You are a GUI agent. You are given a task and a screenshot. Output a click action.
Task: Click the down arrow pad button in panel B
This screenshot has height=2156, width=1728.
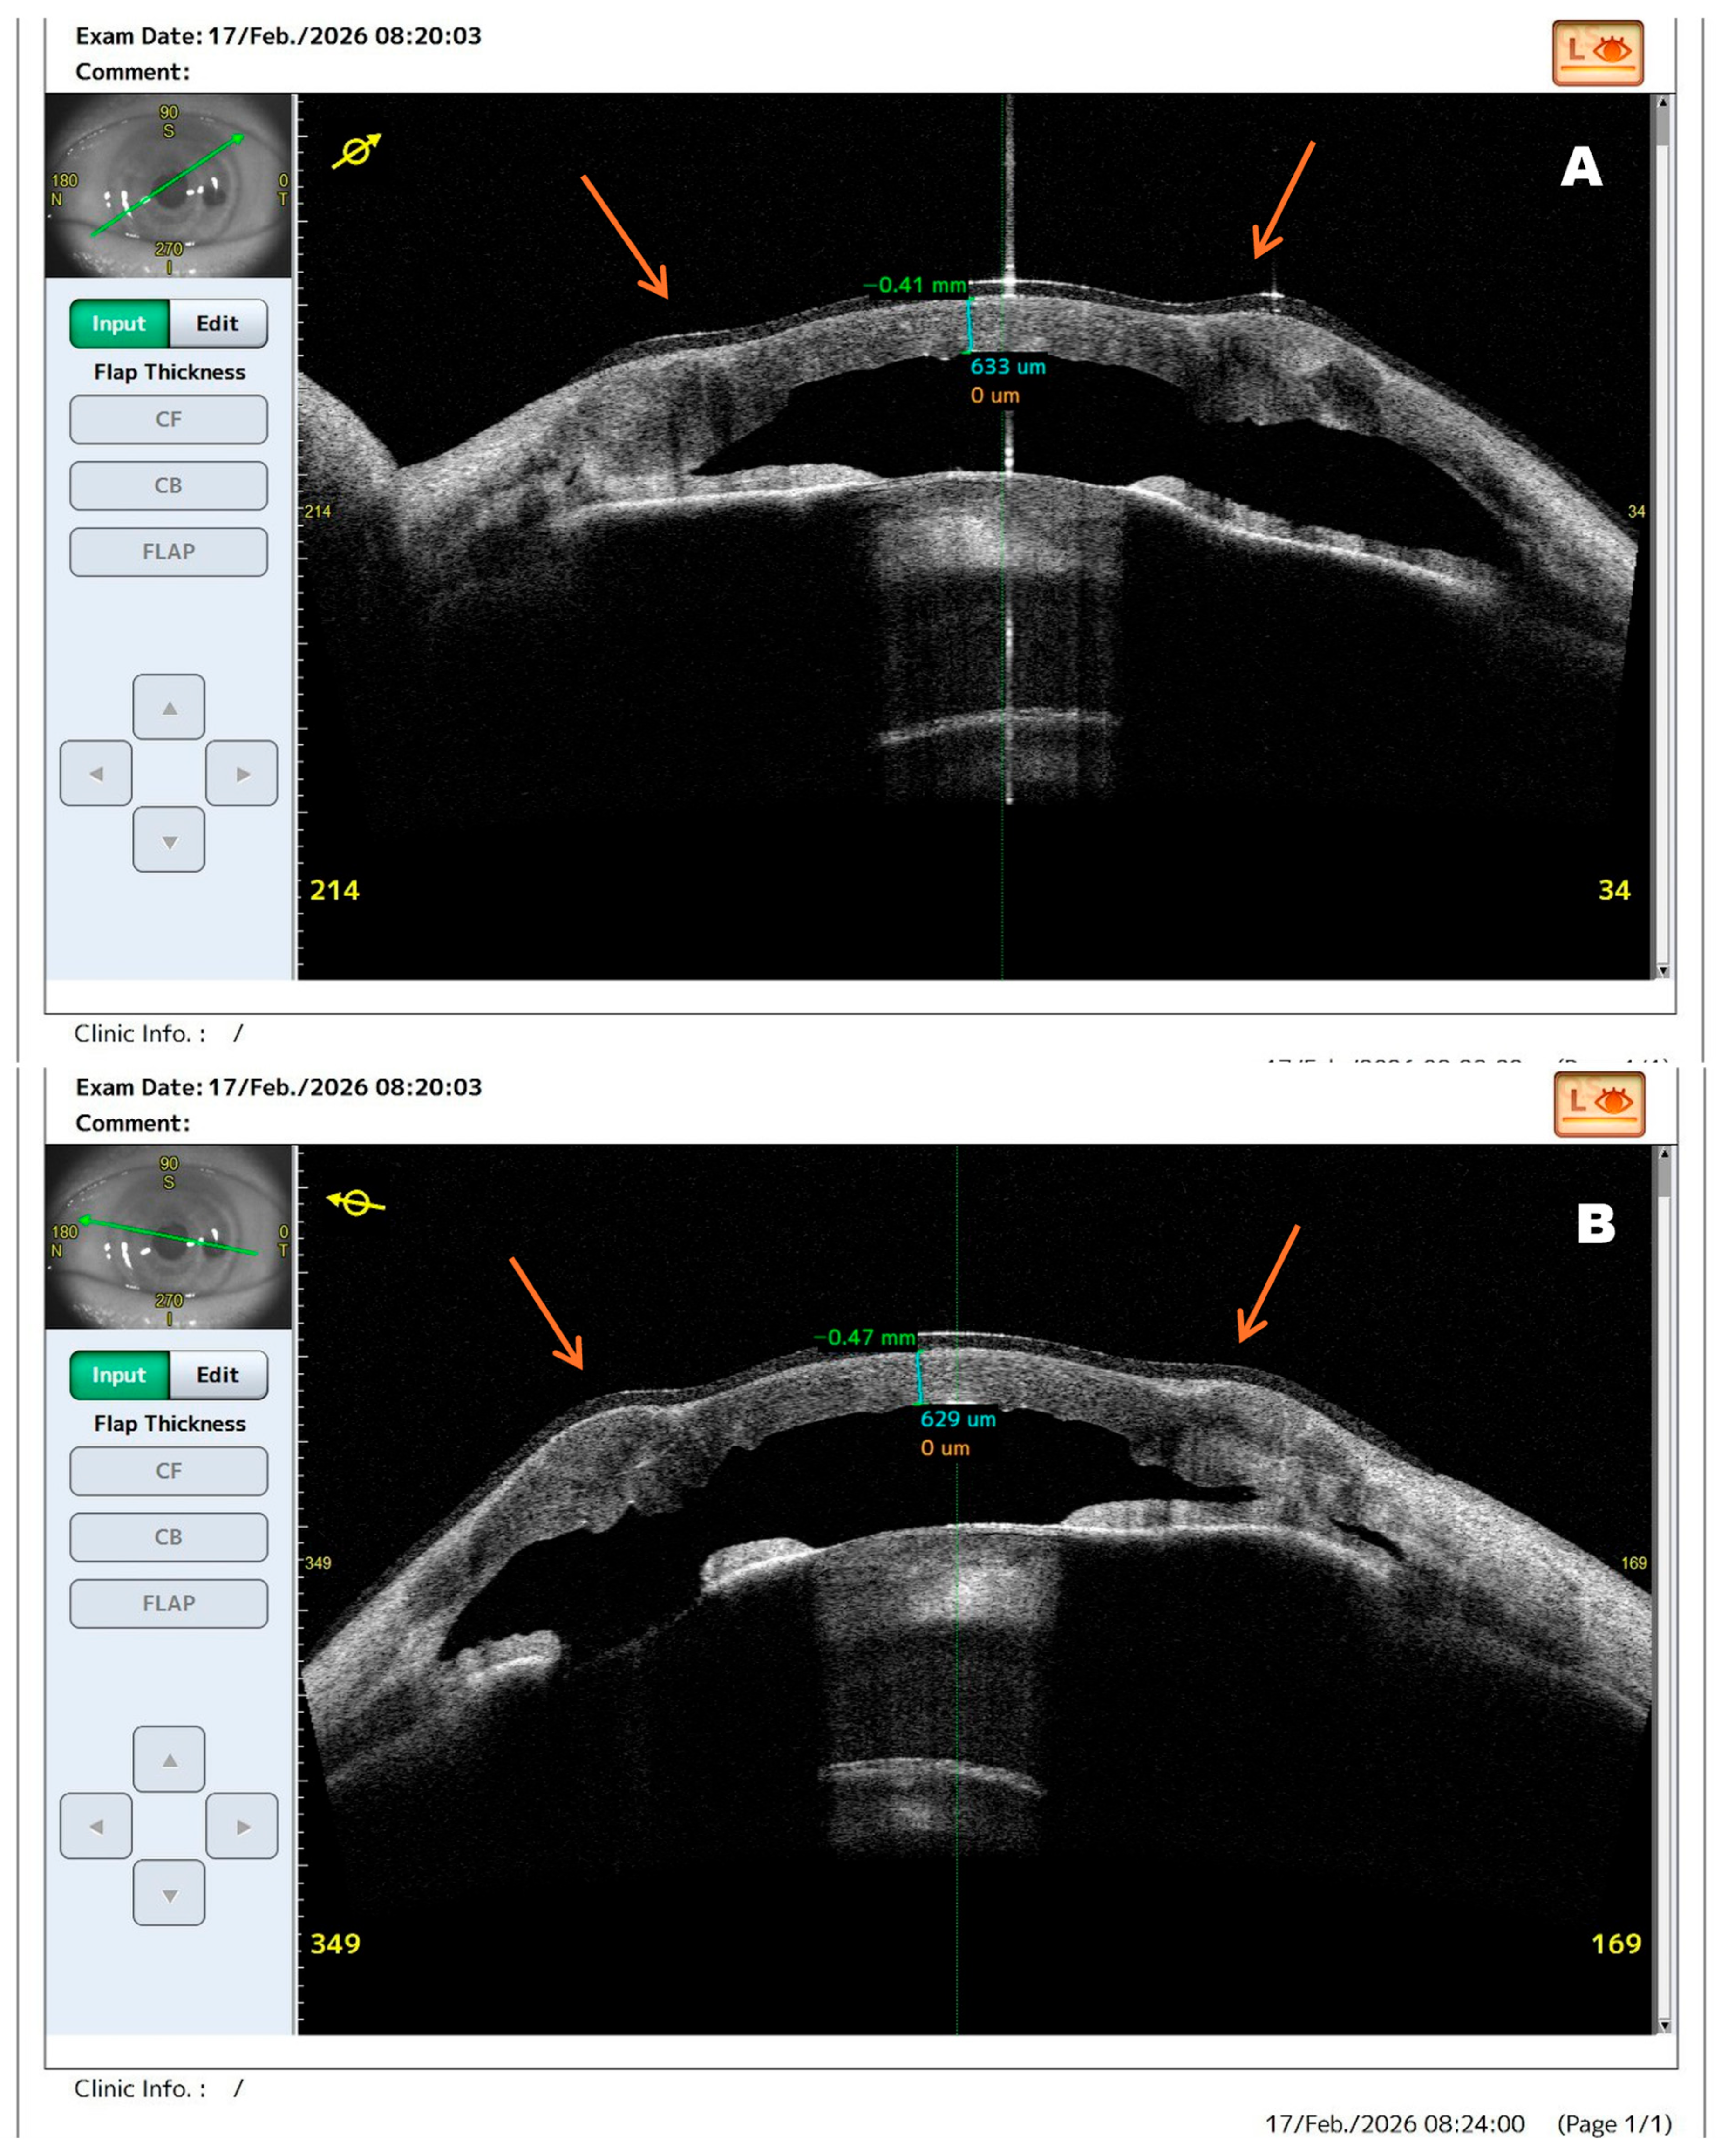click(x=169, y=1893)
